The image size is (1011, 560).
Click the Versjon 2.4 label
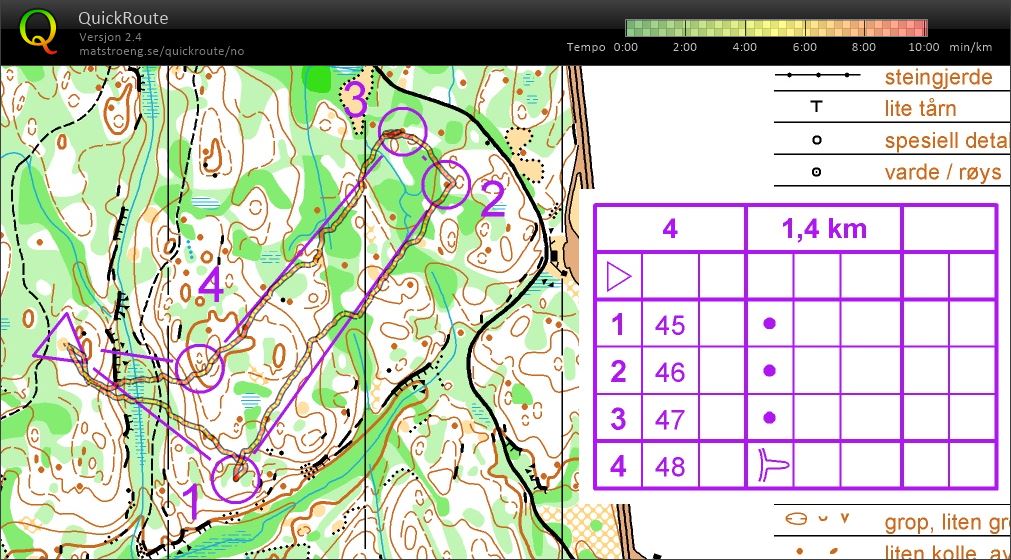[x=110, y=37]
